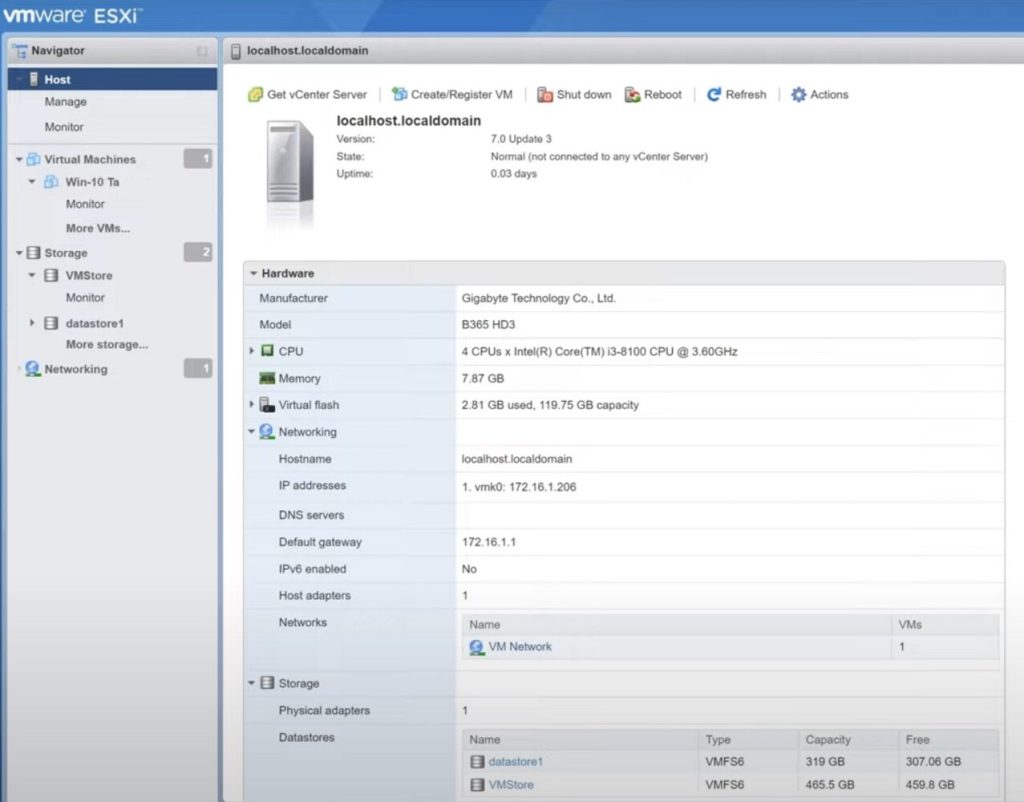The image size is (1024, 802).
Task: Expand the CPU row details
Action: (x=251, y=351)
